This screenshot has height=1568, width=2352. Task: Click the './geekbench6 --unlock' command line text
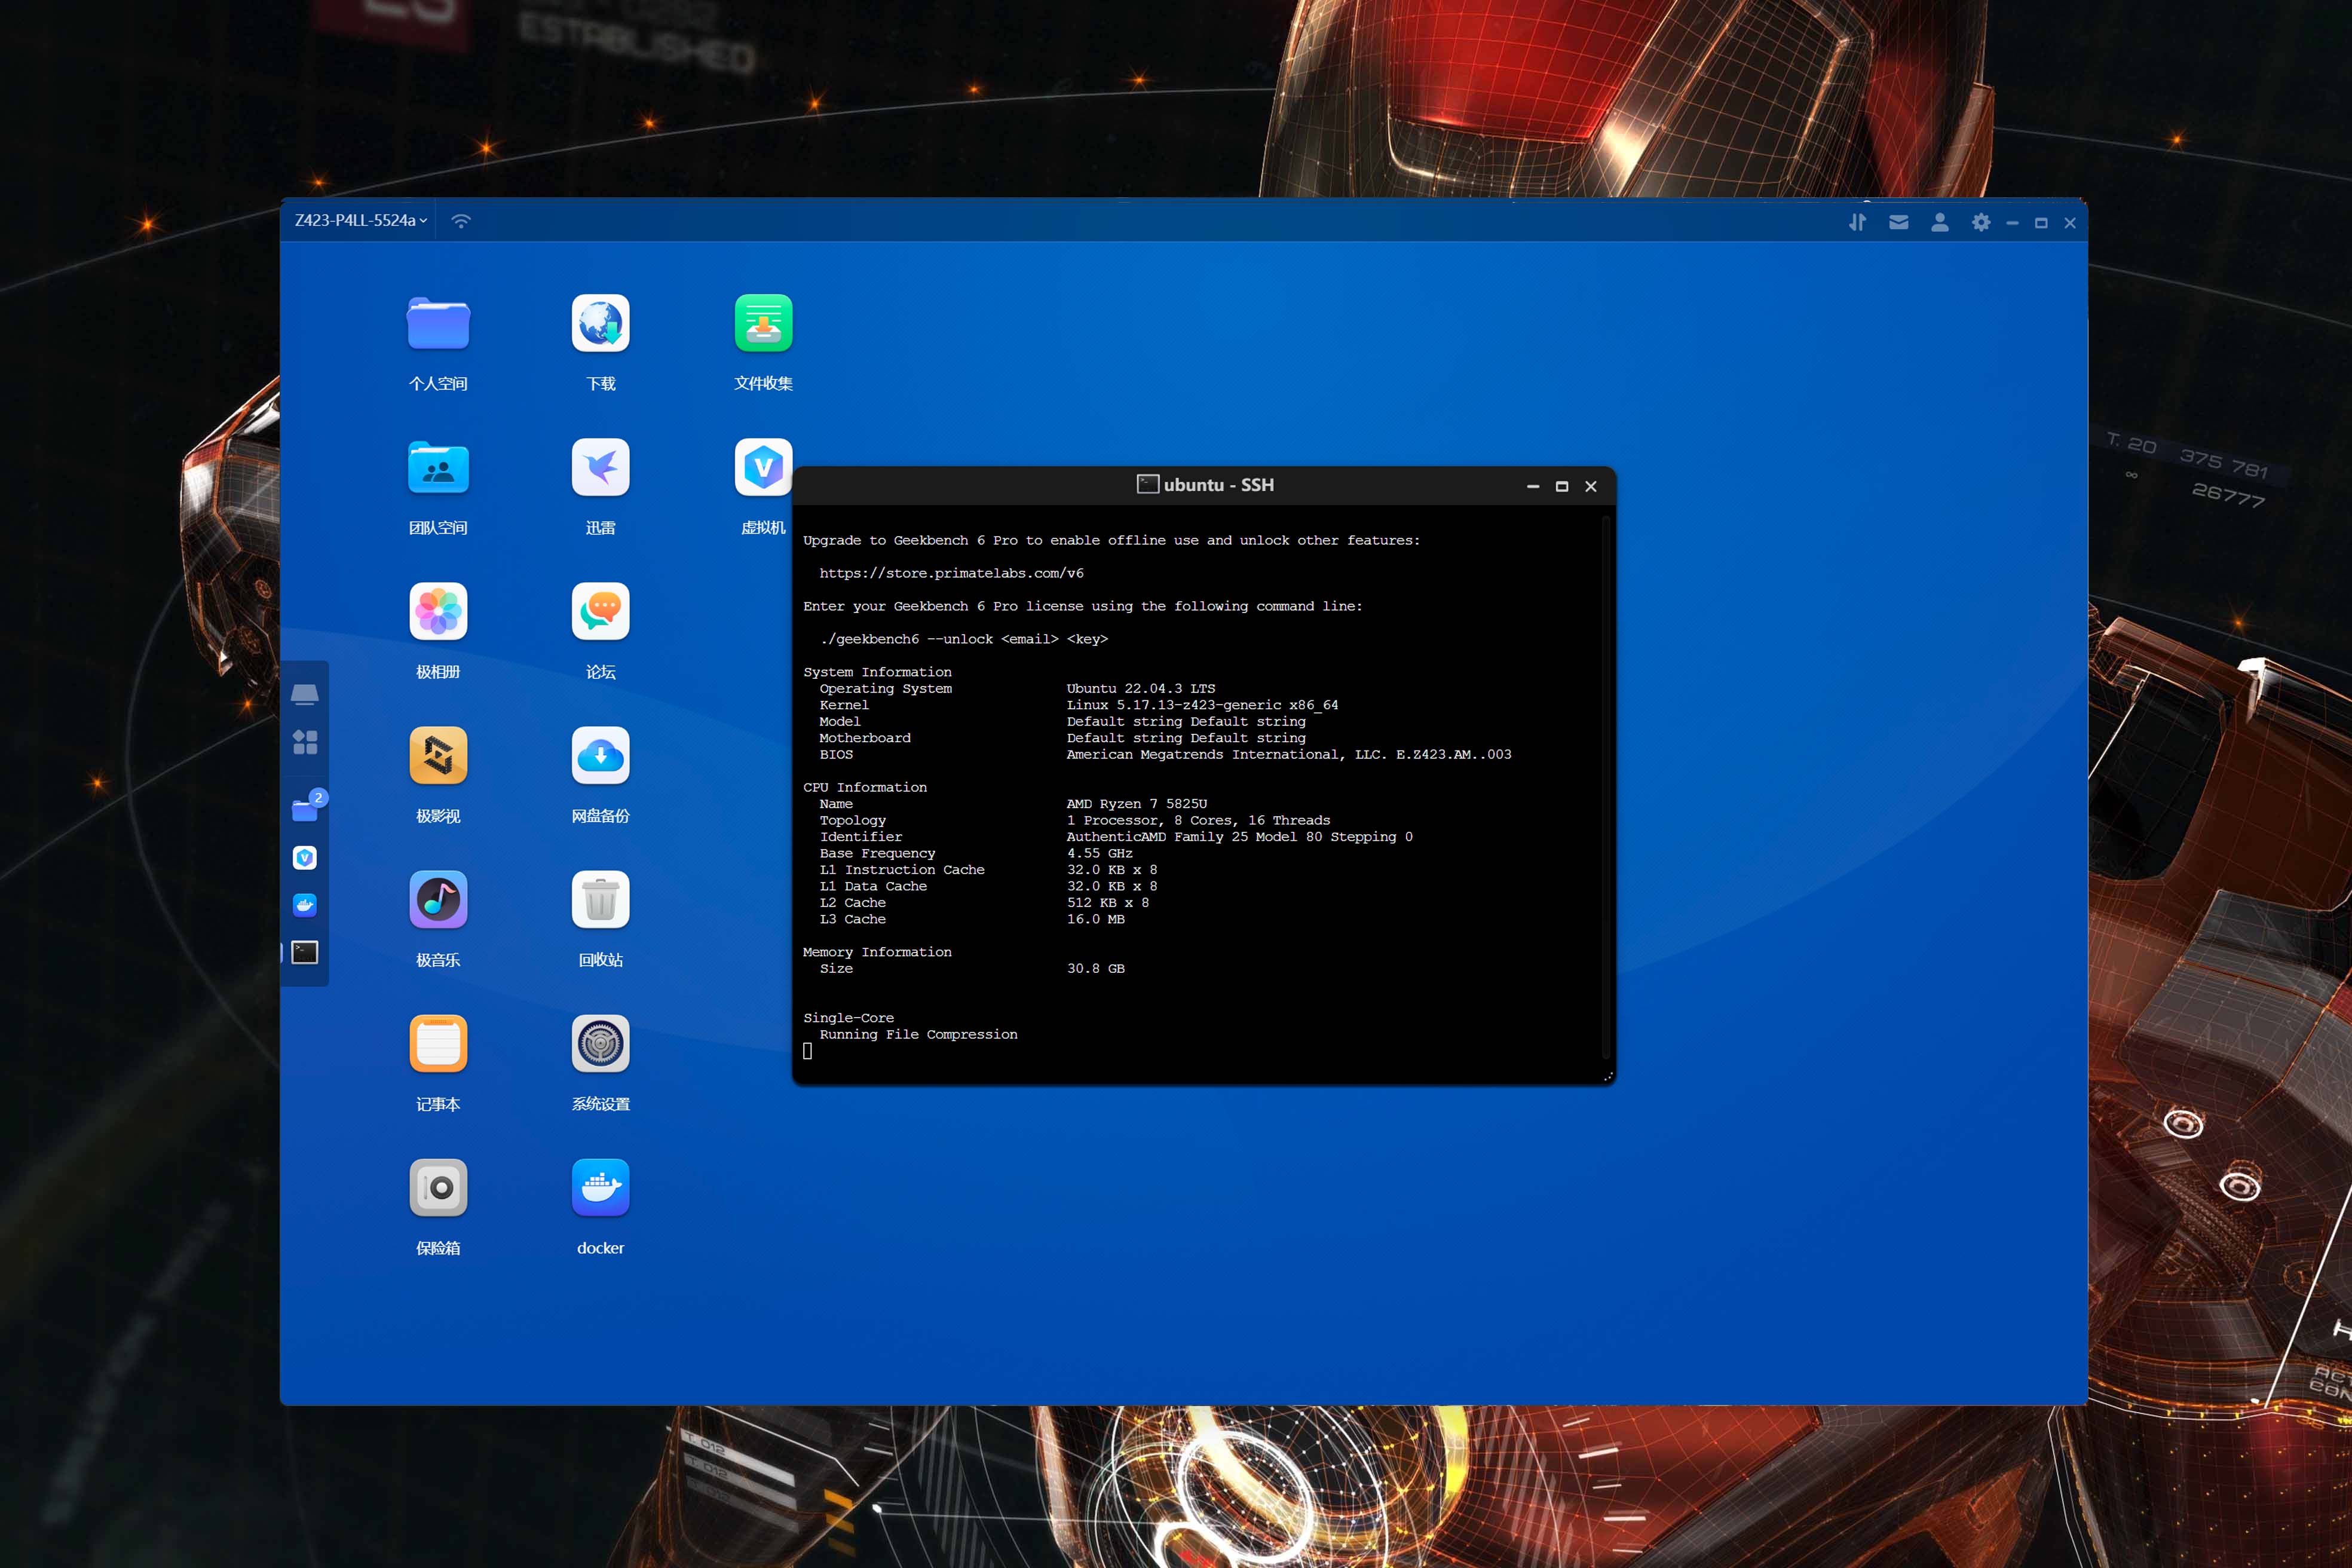tap(963, 639)
